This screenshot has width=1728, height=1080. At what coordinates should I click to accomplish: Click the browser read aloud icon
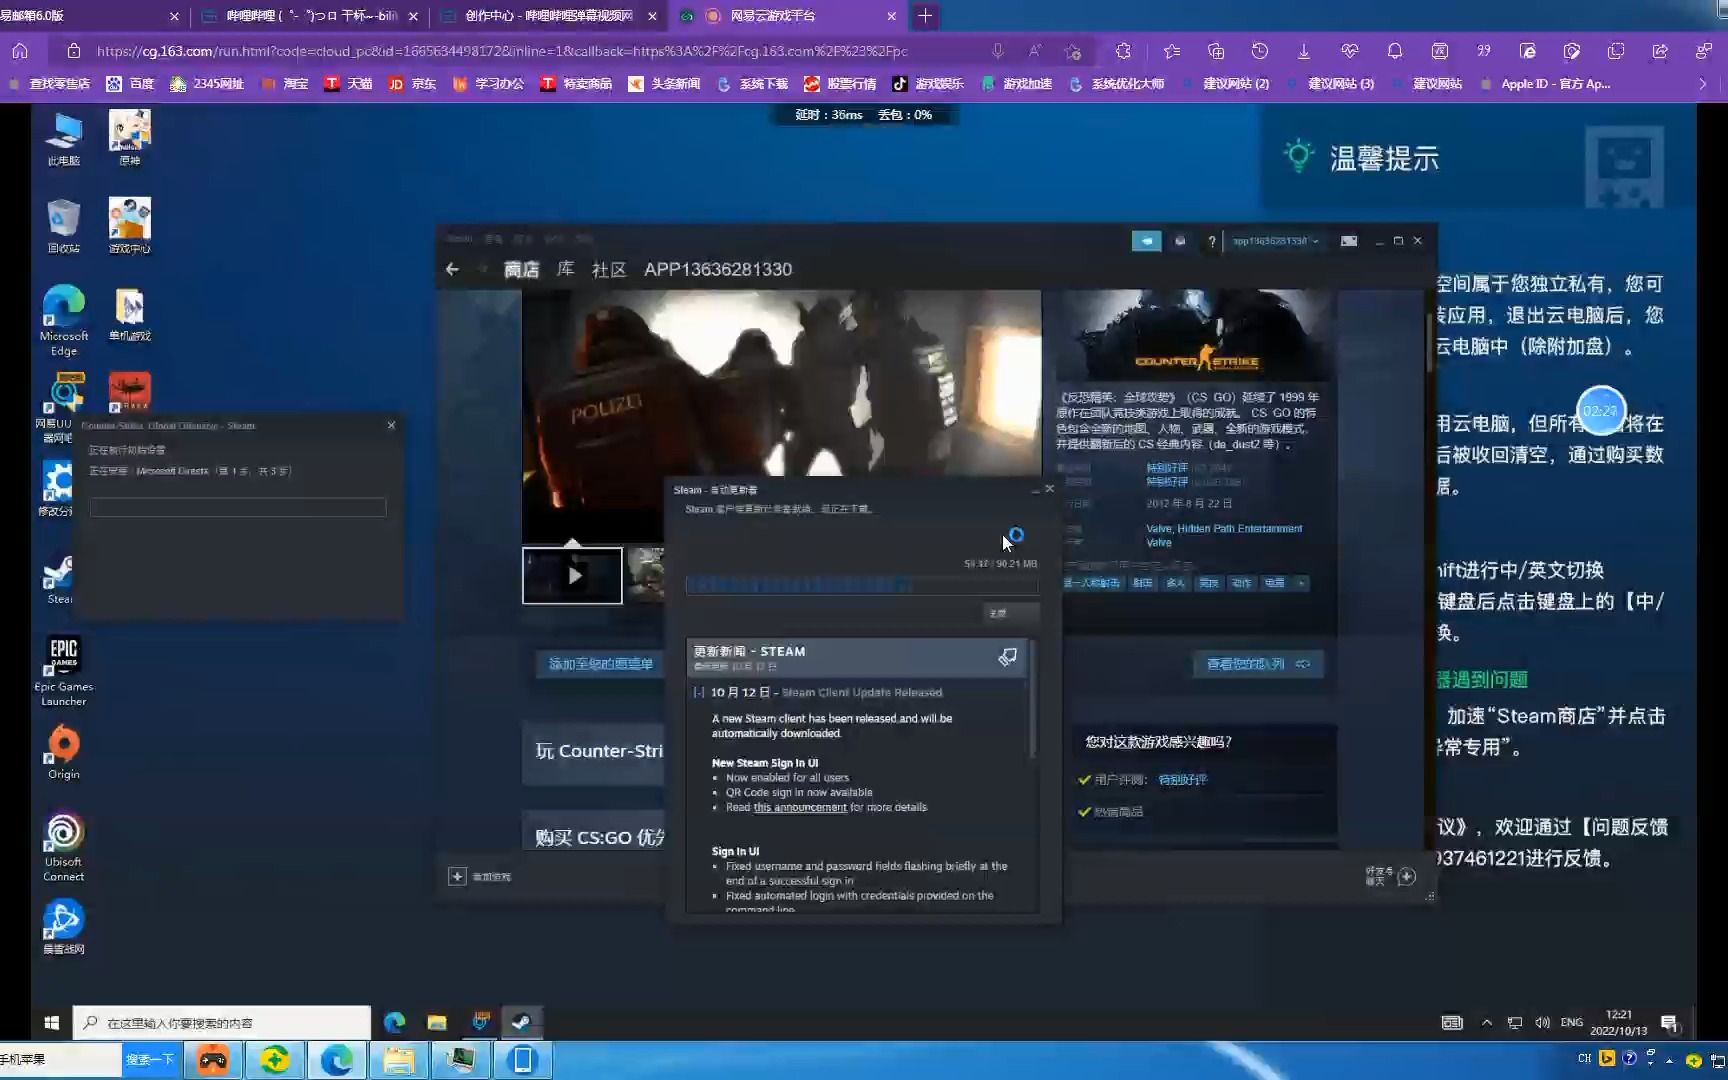[x=1034, y=50]
